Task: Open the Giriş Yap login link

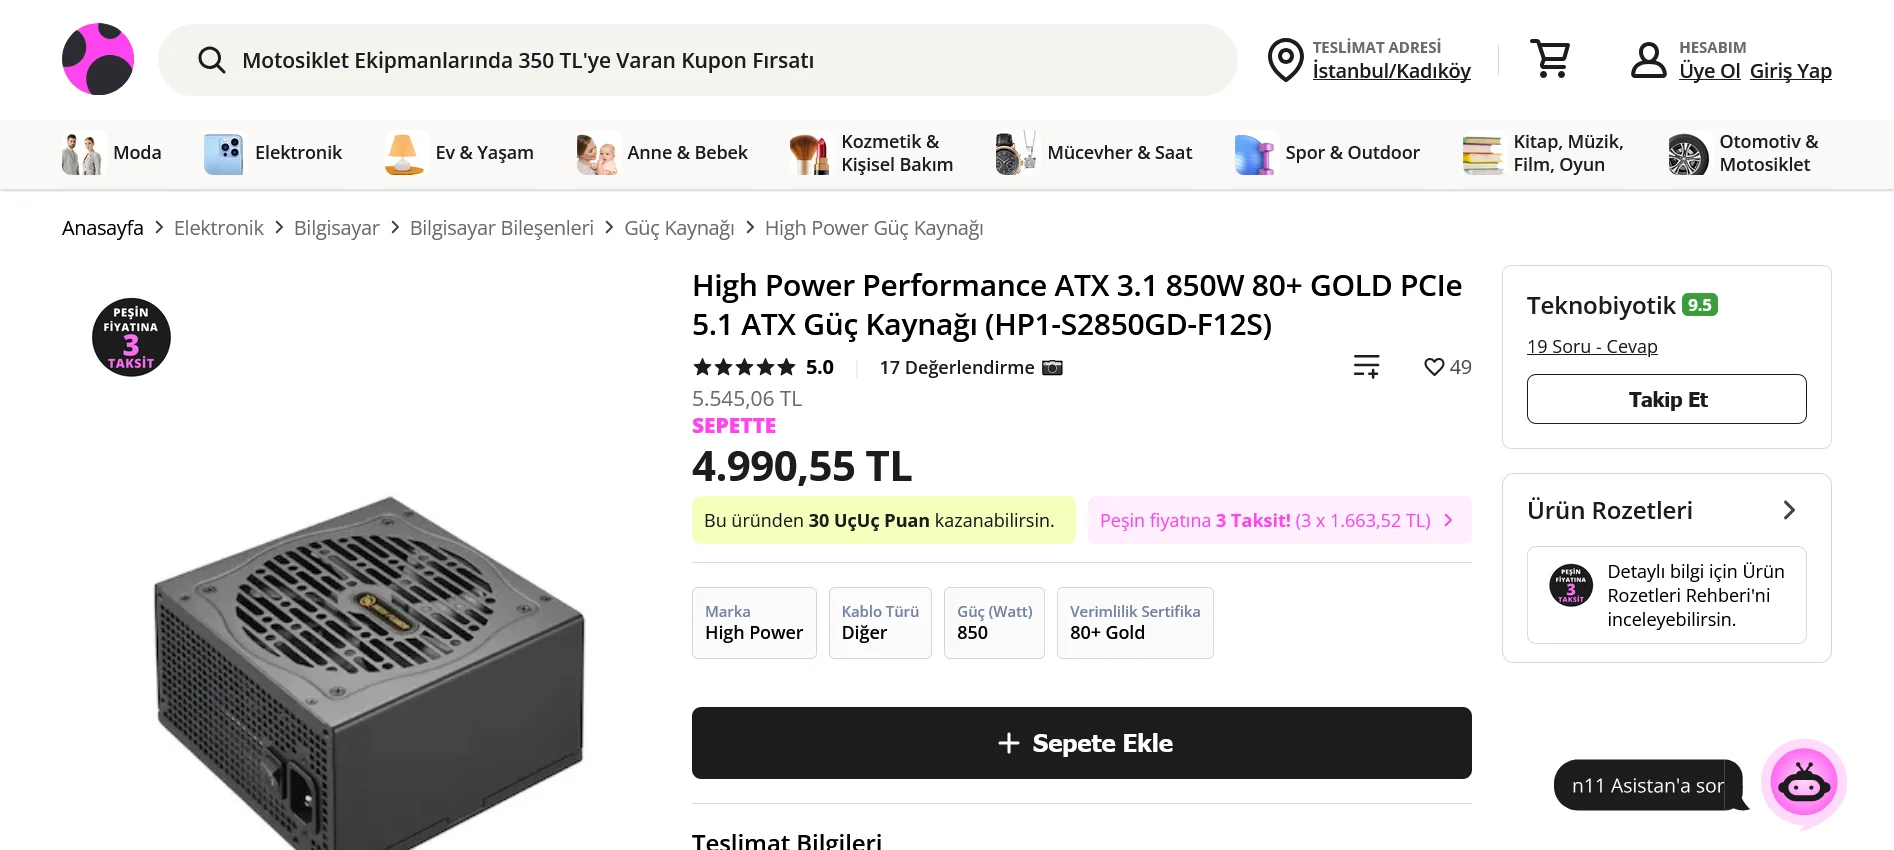Action: [1790, 71]
